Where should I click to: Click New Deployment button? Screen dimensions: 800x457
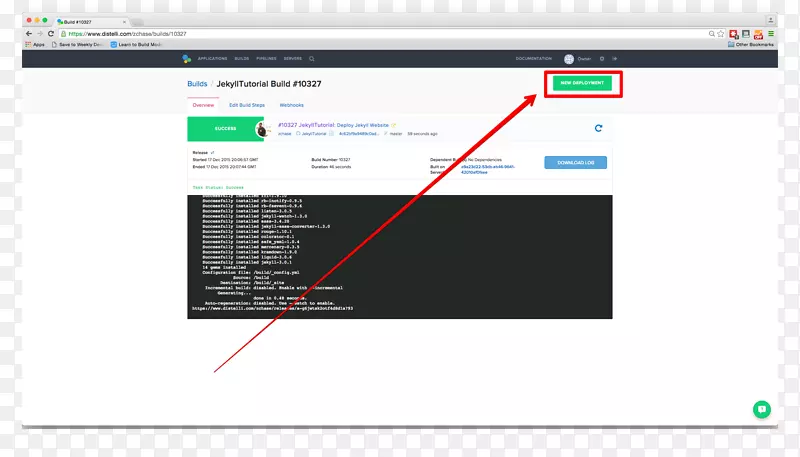582,83
